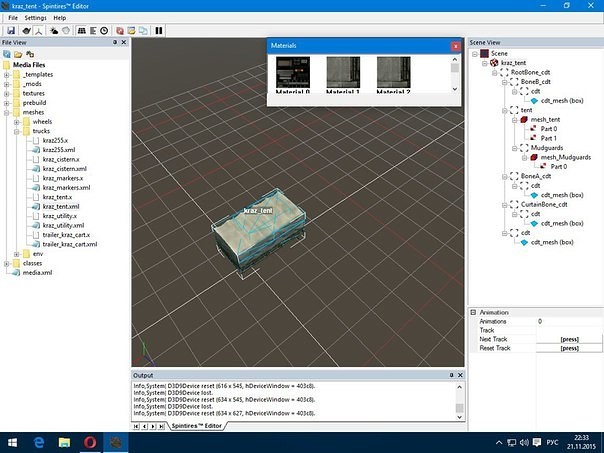Open Opera browser from taskbar
Screen dimensions: 604x453
[90, 443]
